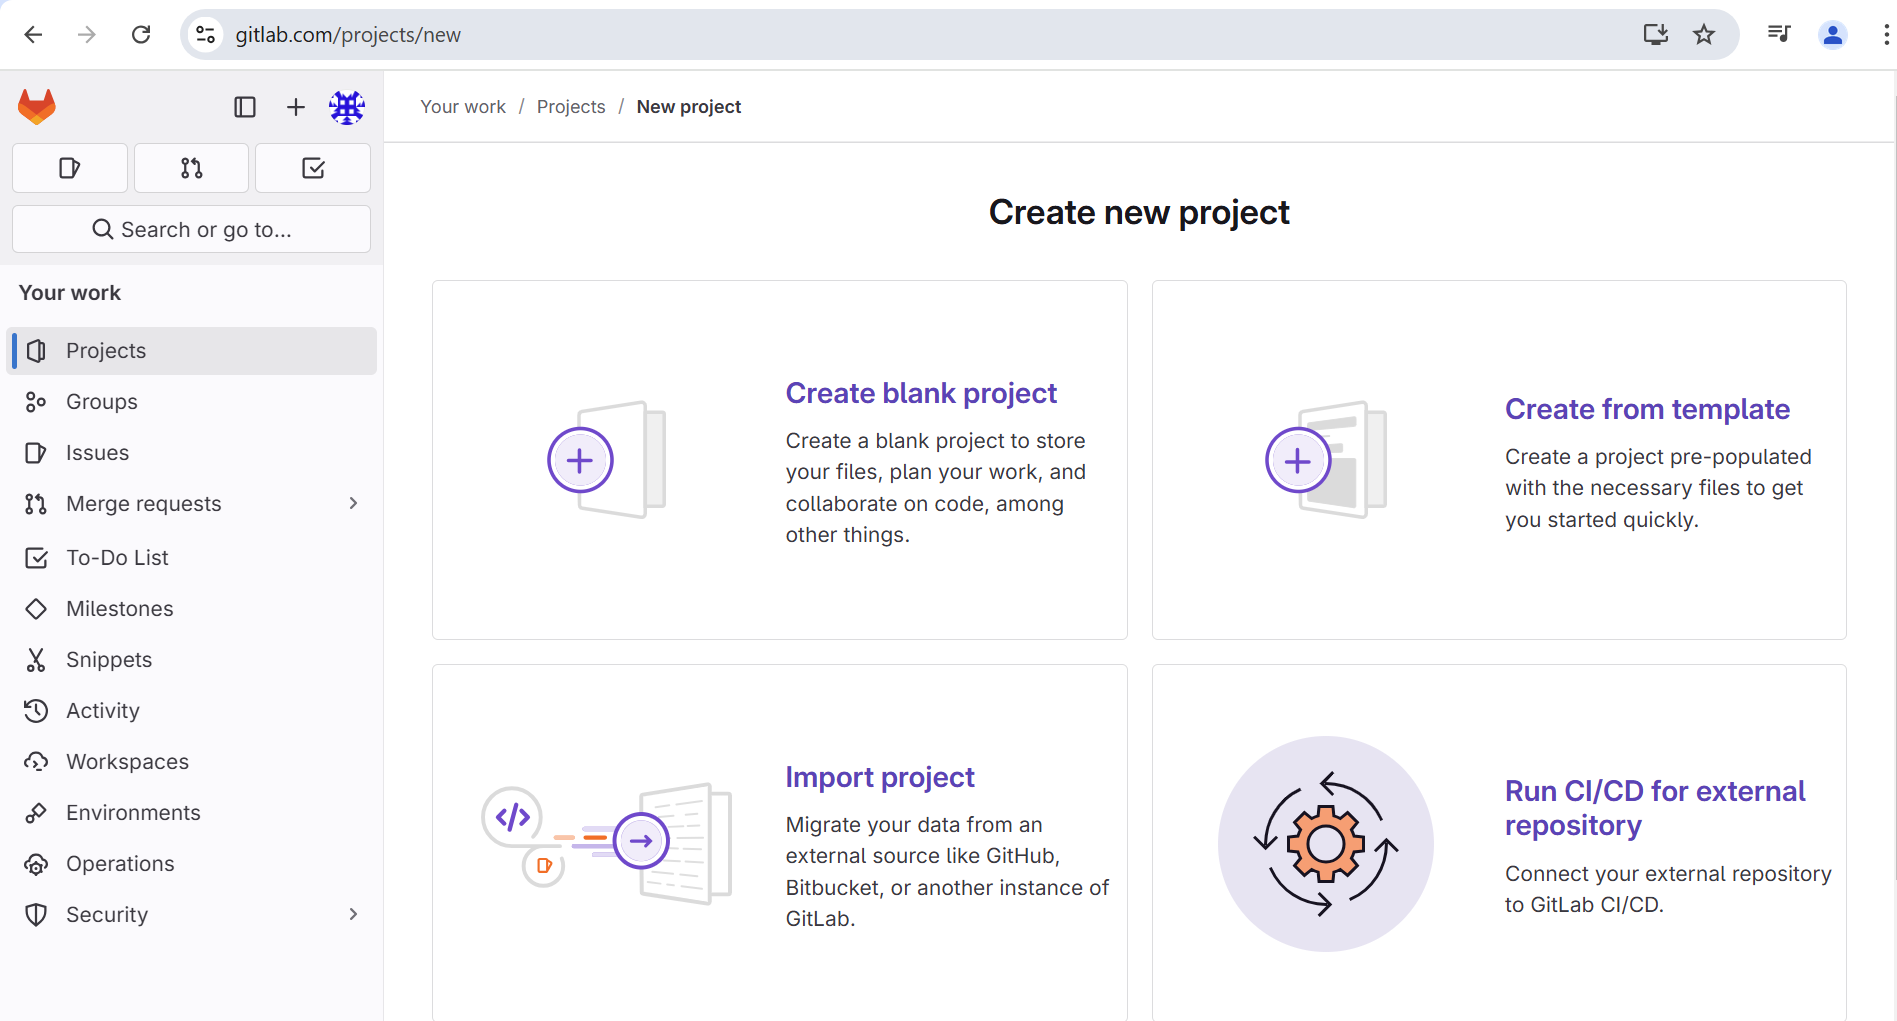Open the user avatar menu
This screenshot has height=1021, width=1897.
coord(347,107)
